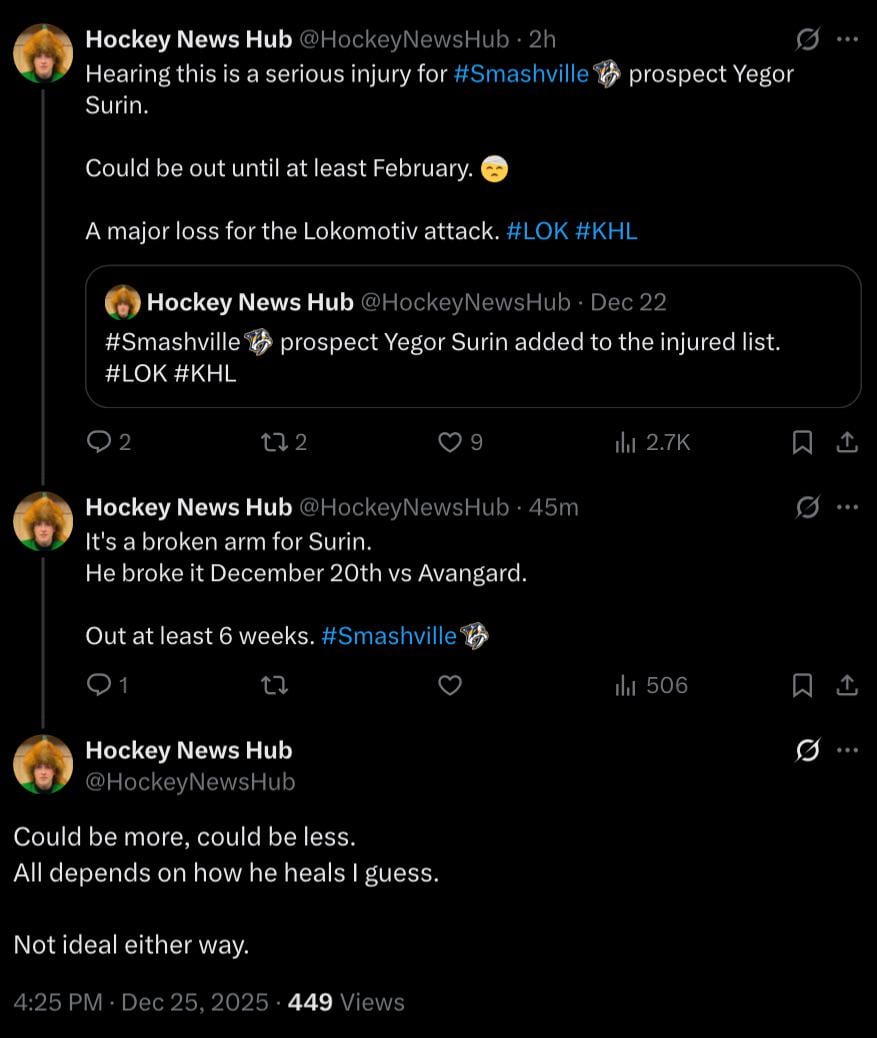The image size is (877, 1038).
Task: Reply to the broken arm tweet
Action: pos(99,685)
